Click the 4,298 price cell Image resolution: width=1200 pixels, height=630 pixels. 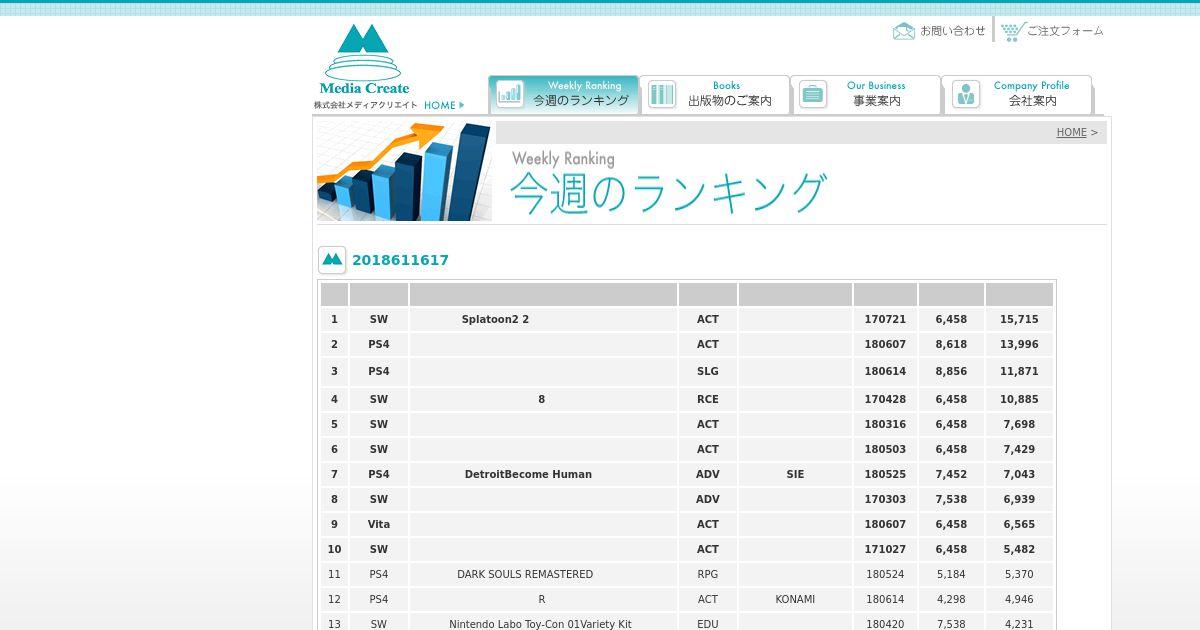(x=951, y=599)
